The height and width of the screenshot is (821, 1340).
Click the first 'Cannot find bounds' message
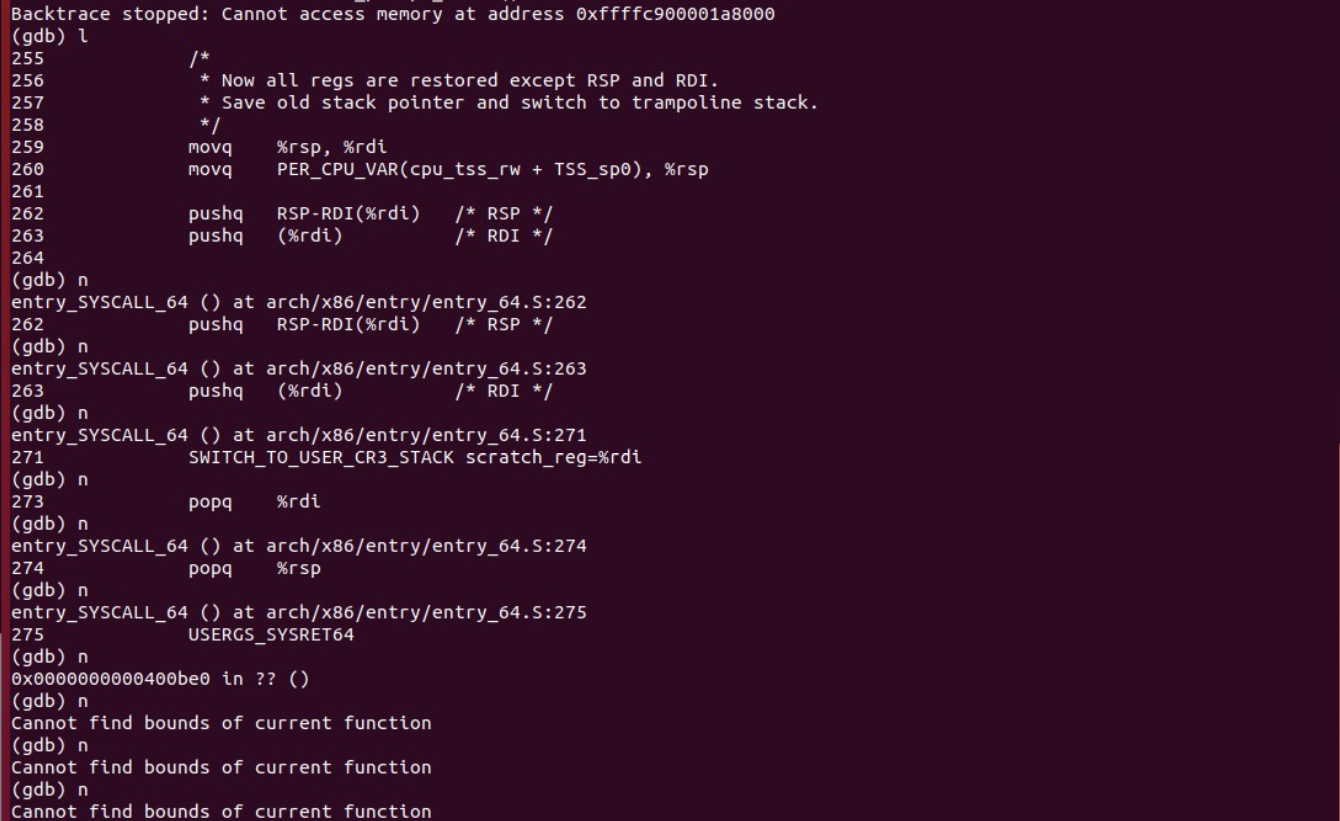pos(221,723)
